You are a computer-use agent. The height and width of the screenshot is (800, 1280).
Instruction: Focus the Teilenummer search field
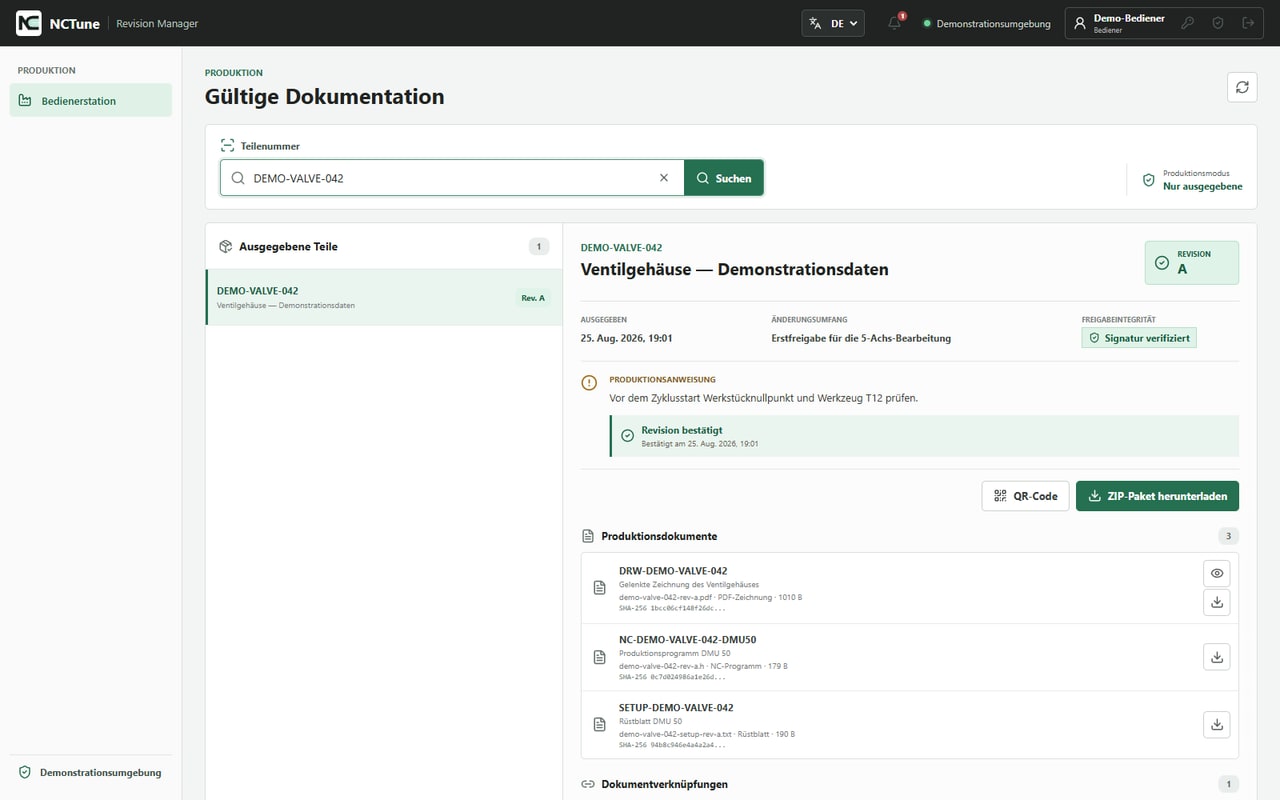[452, 178]
